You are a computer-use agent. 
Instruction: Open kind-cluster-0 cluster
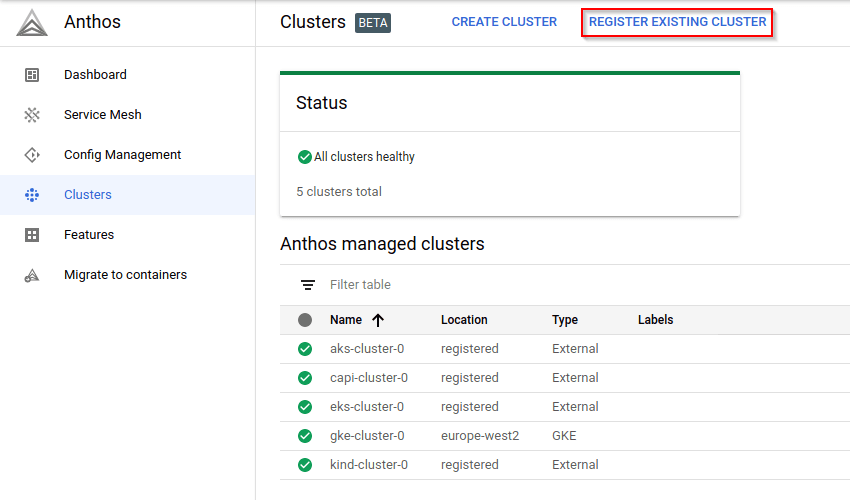tap(369, 465)
